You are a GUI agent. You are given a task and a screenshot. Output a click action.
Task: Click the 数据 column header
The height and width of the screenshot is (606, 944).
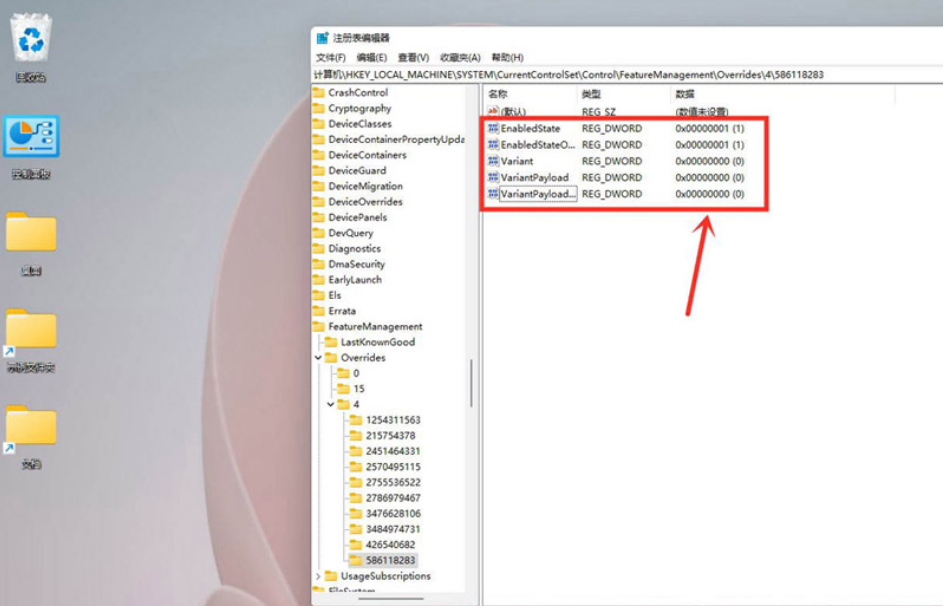tap(685, 94)
